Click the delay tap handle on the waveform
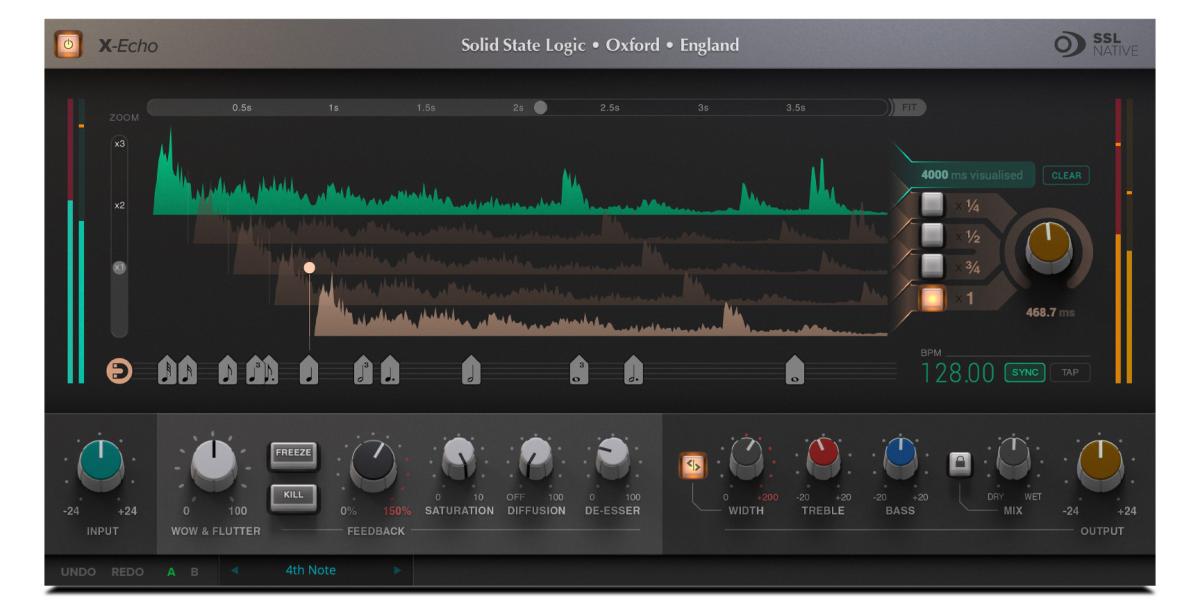The height and width of the screenshot is (607, 1200). coord(309,268)
